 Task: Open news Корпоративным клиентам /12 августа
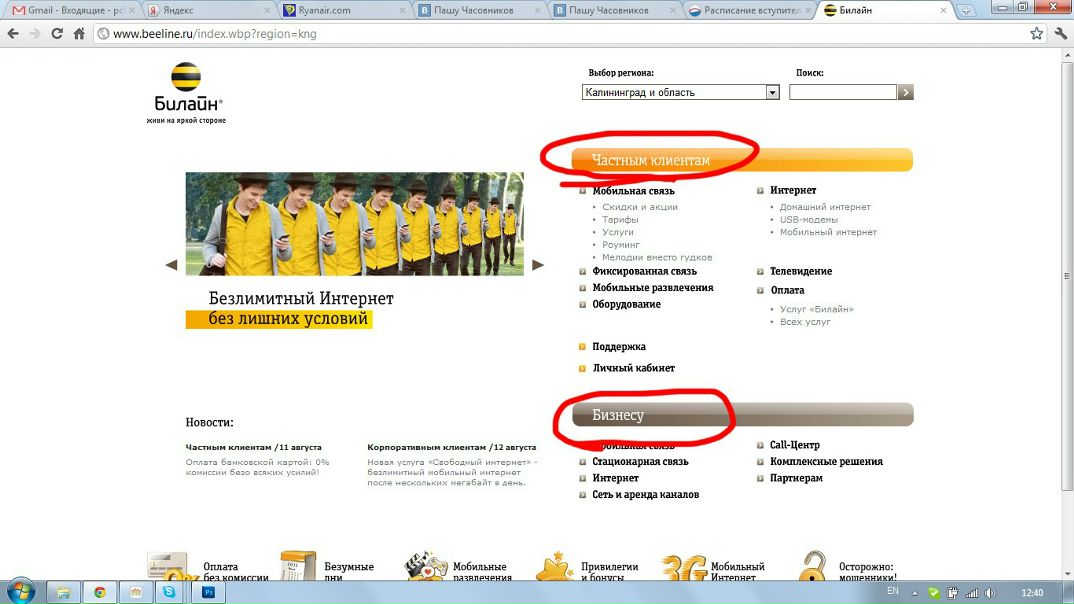pos(451,447)
